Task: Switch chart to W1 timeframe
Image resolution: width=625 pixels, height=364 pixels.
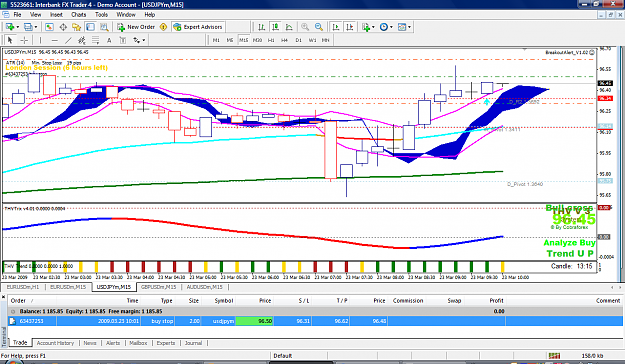Action: coord(312,40)
